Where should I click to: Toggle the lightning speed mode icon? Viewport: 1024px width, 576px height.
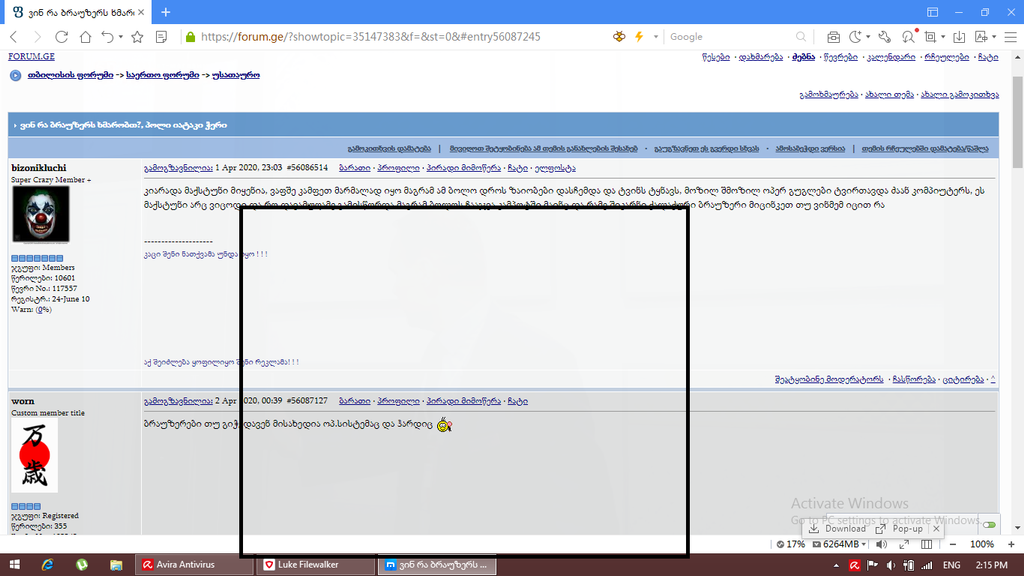pyautogui.click(x=639, y=37)
